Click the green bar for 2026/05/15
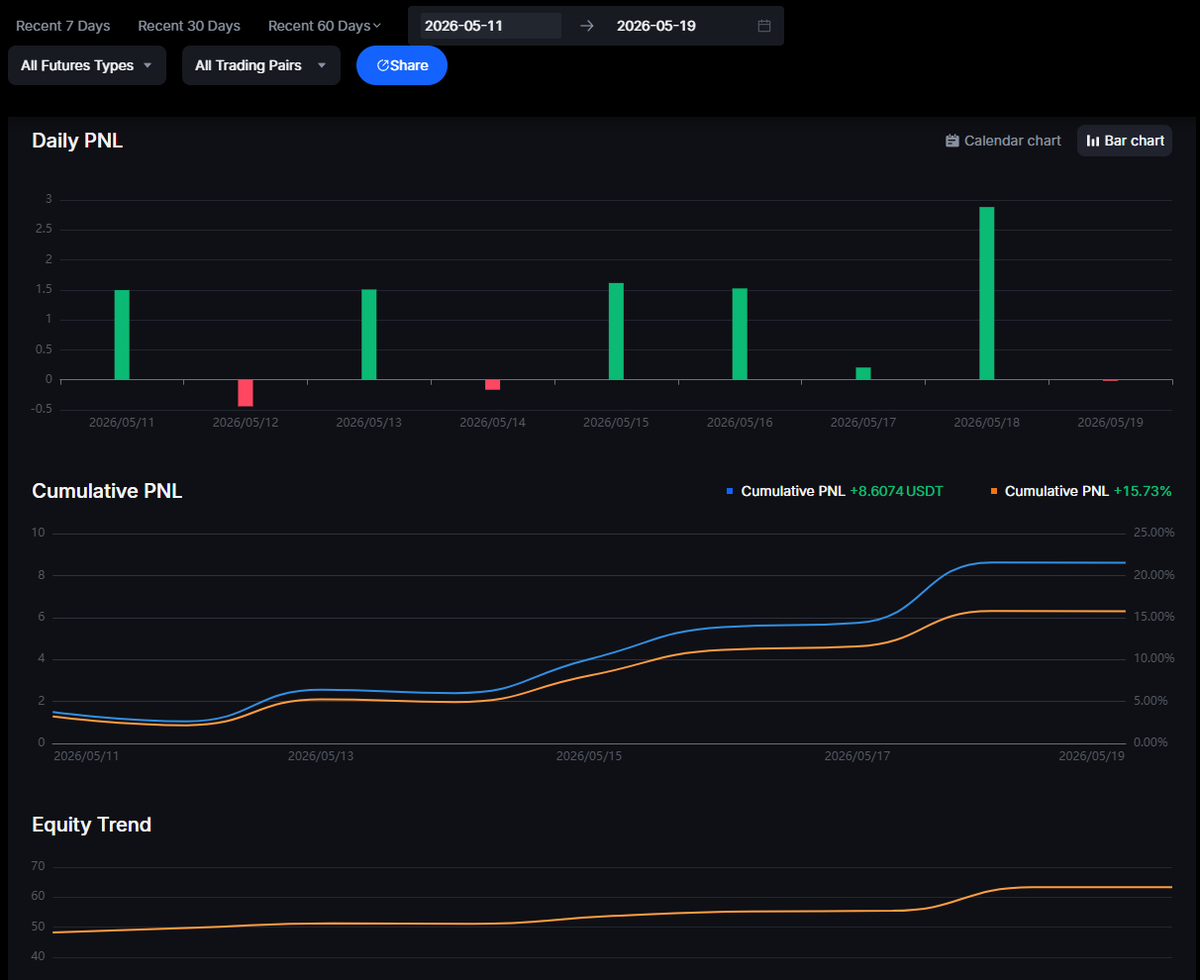This screenshot has width=1200, height=980. coord(616,331)
